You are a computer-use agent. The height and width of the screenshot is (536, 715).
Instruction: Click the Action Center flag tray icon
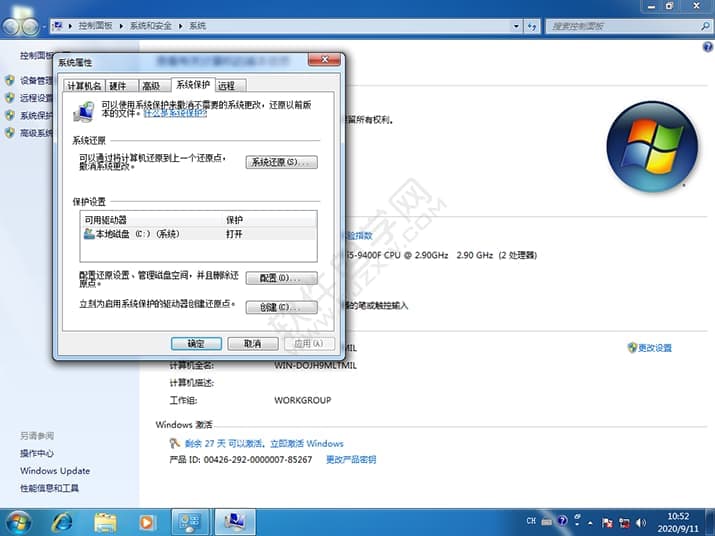[x=606, y=521]
